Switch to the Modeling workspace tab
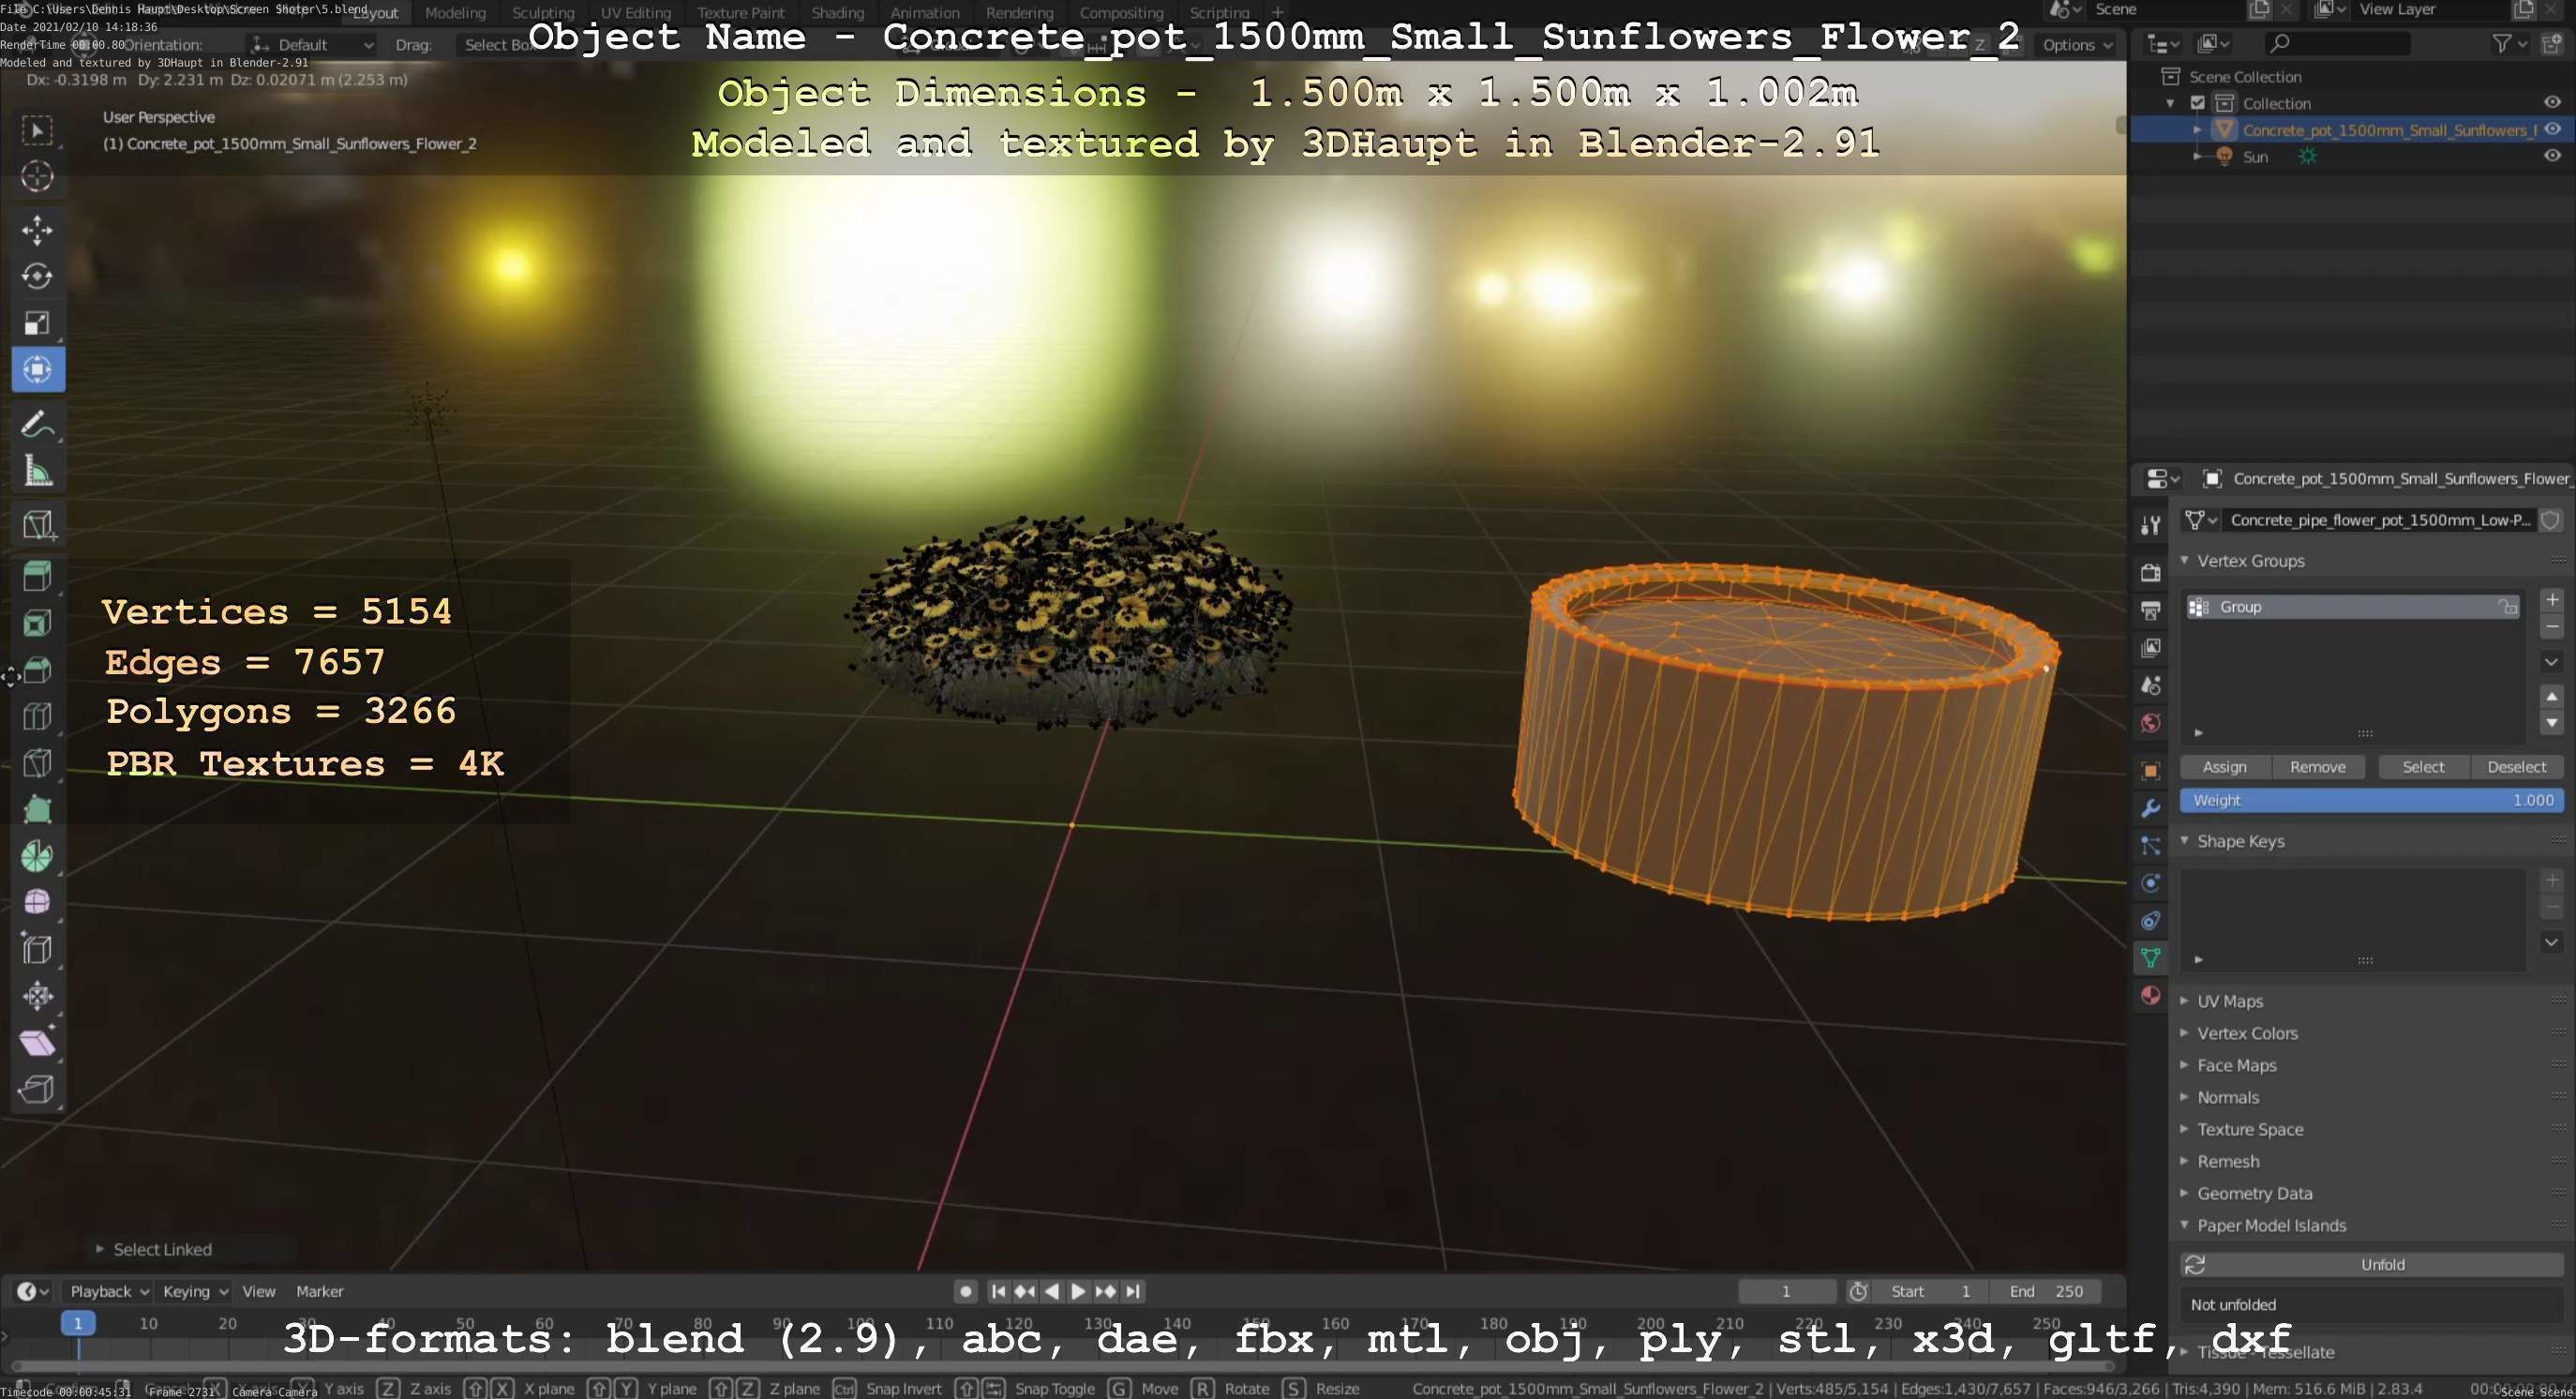Image resolution: width=2576 pixels, height=1399 pixels. [455, 13]
